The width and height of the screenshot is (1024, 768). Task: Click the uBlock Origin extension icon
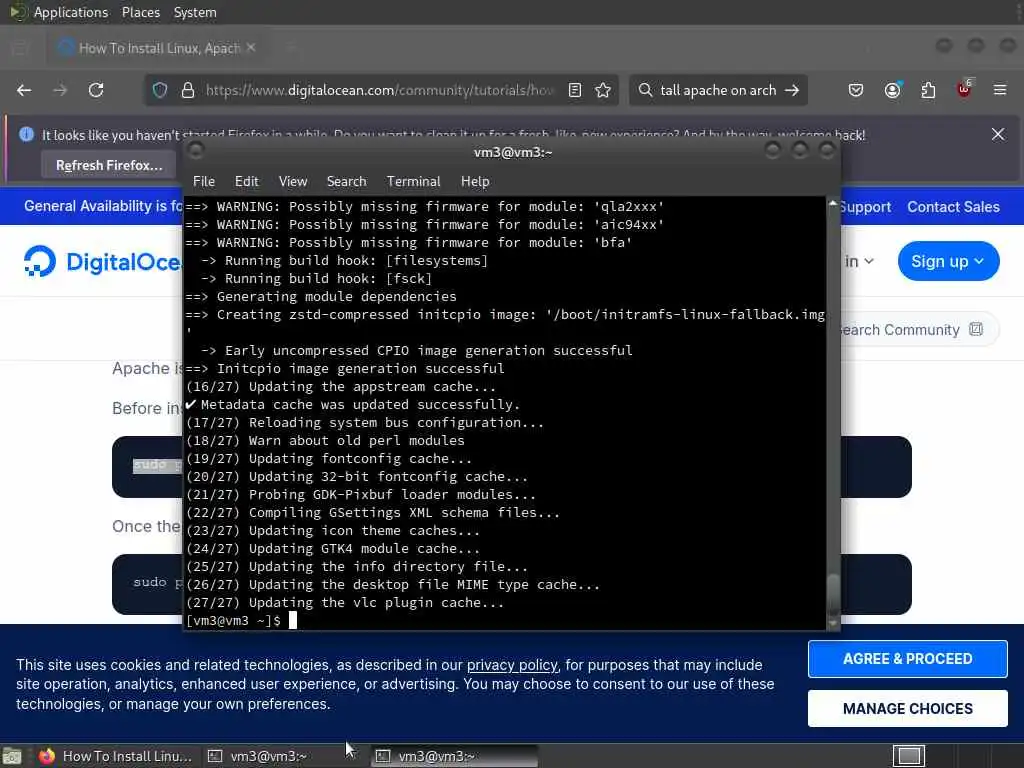click(x=965, y=89)
